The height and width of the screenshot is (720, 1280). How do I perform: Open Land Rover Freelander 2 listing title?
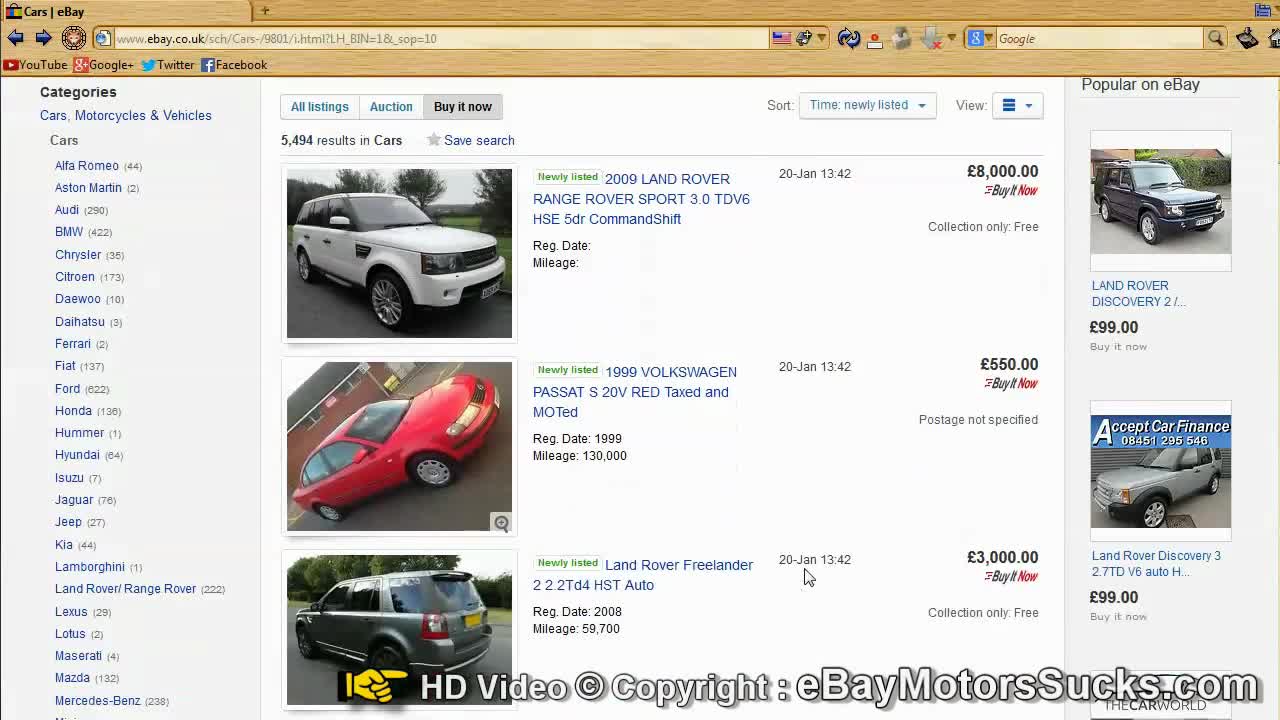(x=643, y=575)
